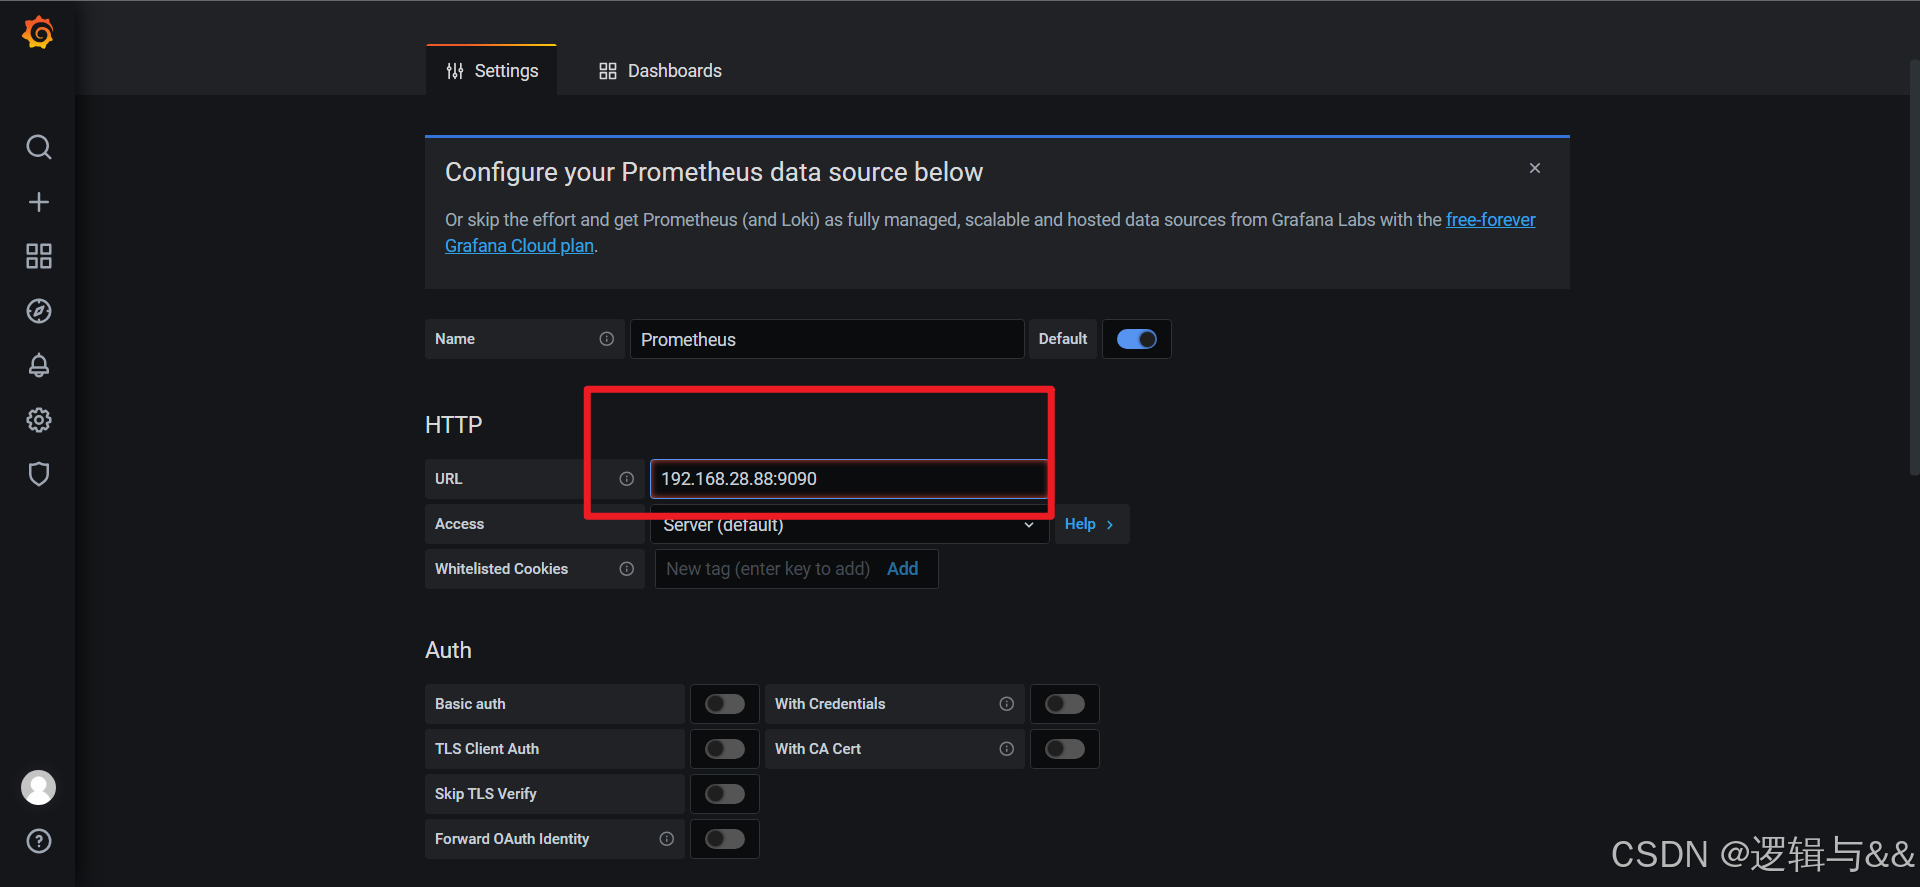Screen dimensions: 1920x887
Task: Enable the Forward OAuth Identity toggle
Action: coord(725,839)
